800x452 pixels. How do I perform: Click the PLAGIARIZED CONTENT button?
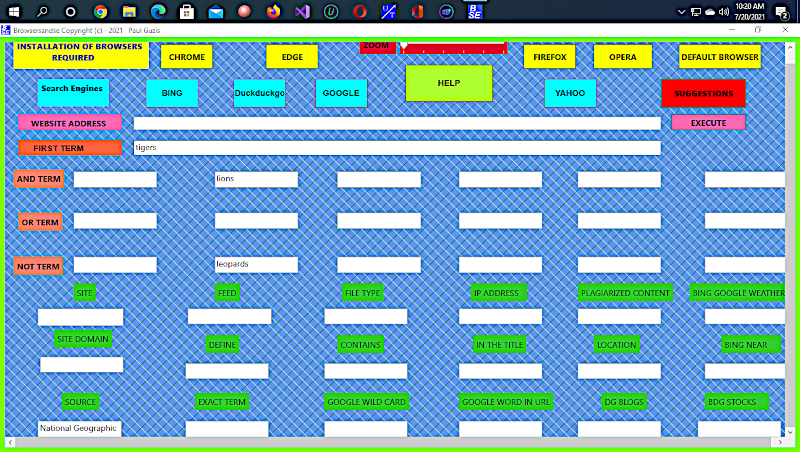(625, 293)
